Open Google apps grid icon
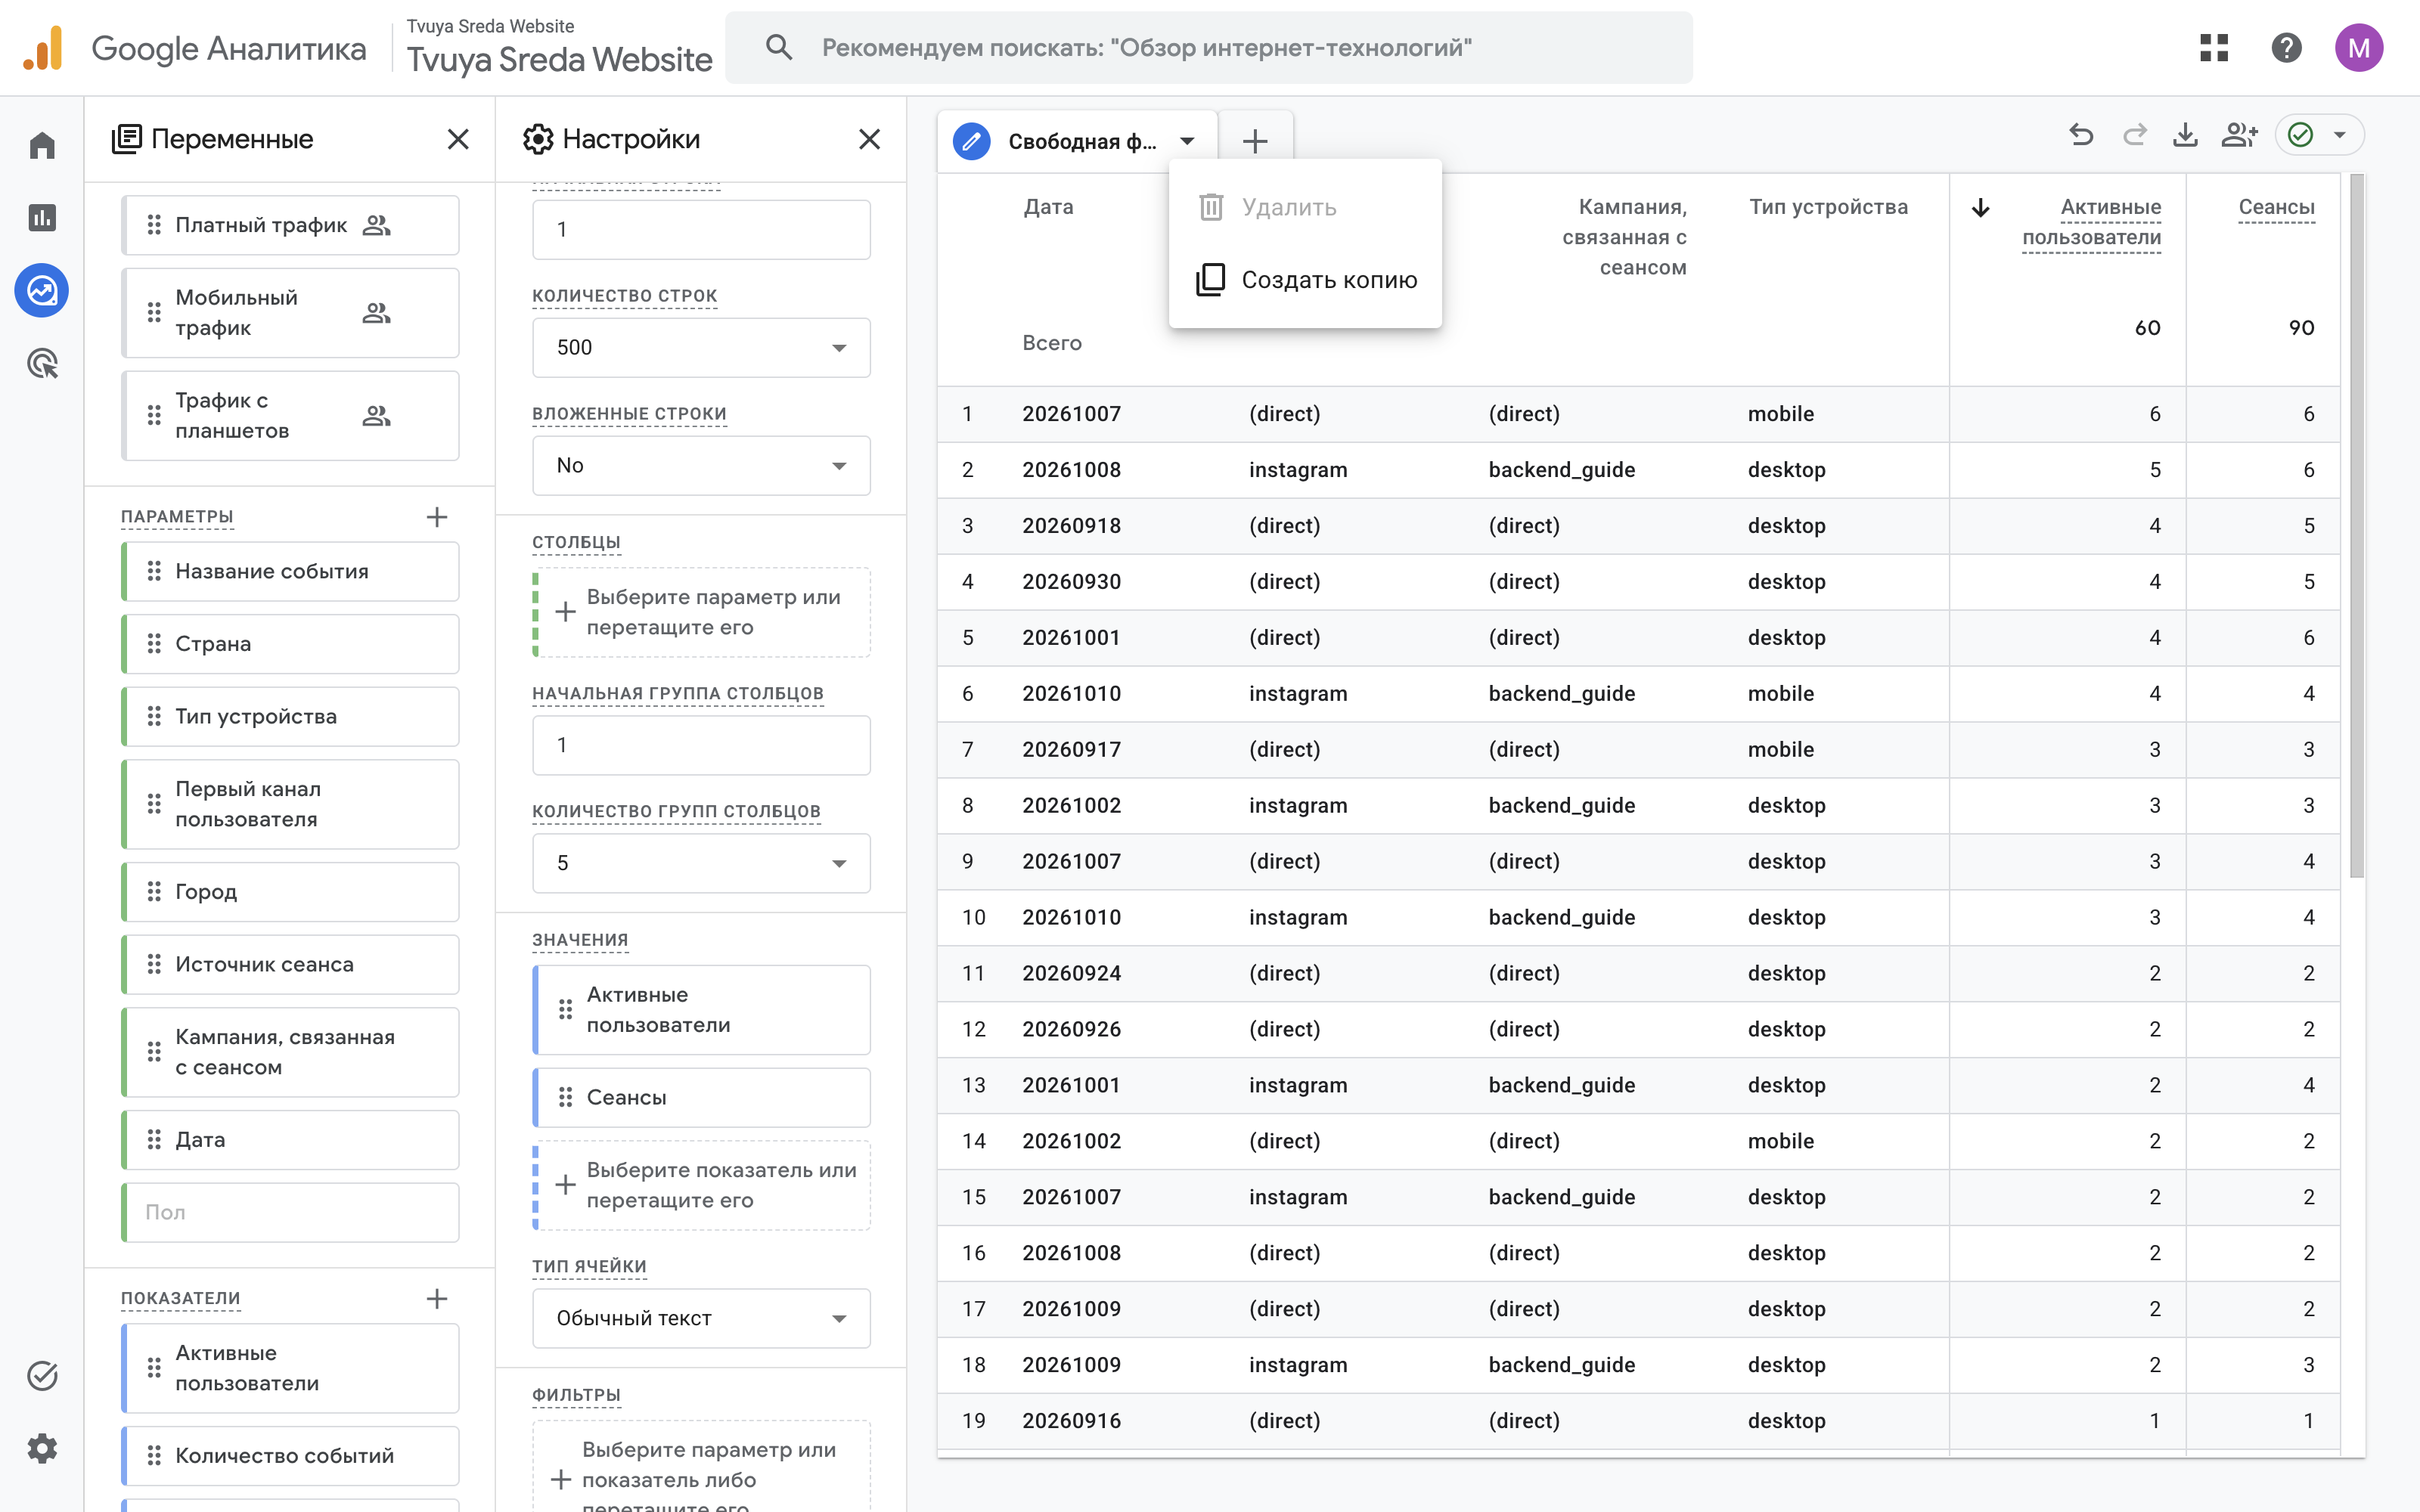 coord(2214,48)
